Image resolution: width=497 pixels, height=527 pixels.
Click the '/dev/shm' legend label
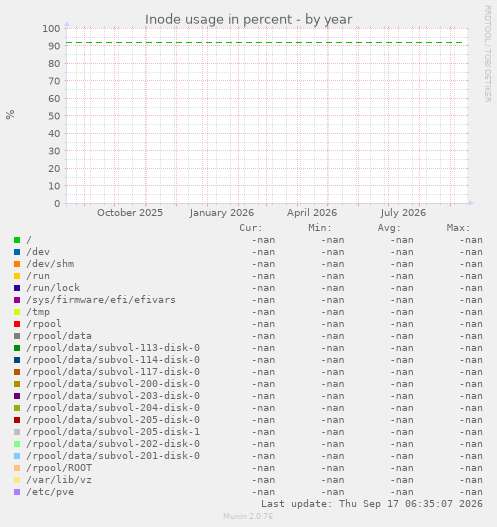click(50, 264)
